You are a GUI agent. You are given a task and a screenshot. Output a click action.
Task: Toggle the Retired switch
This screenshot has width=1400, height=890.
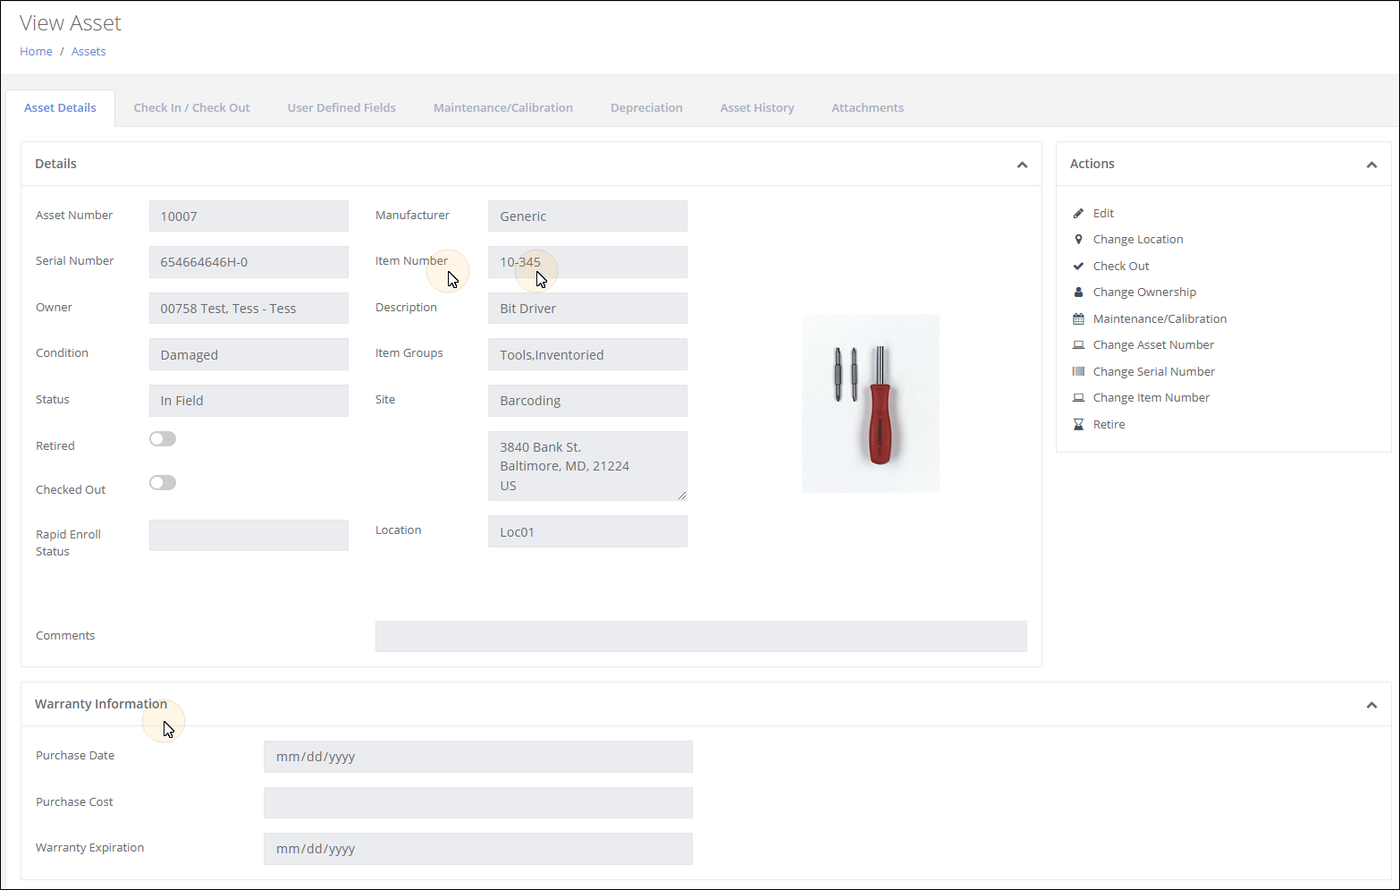162,439
